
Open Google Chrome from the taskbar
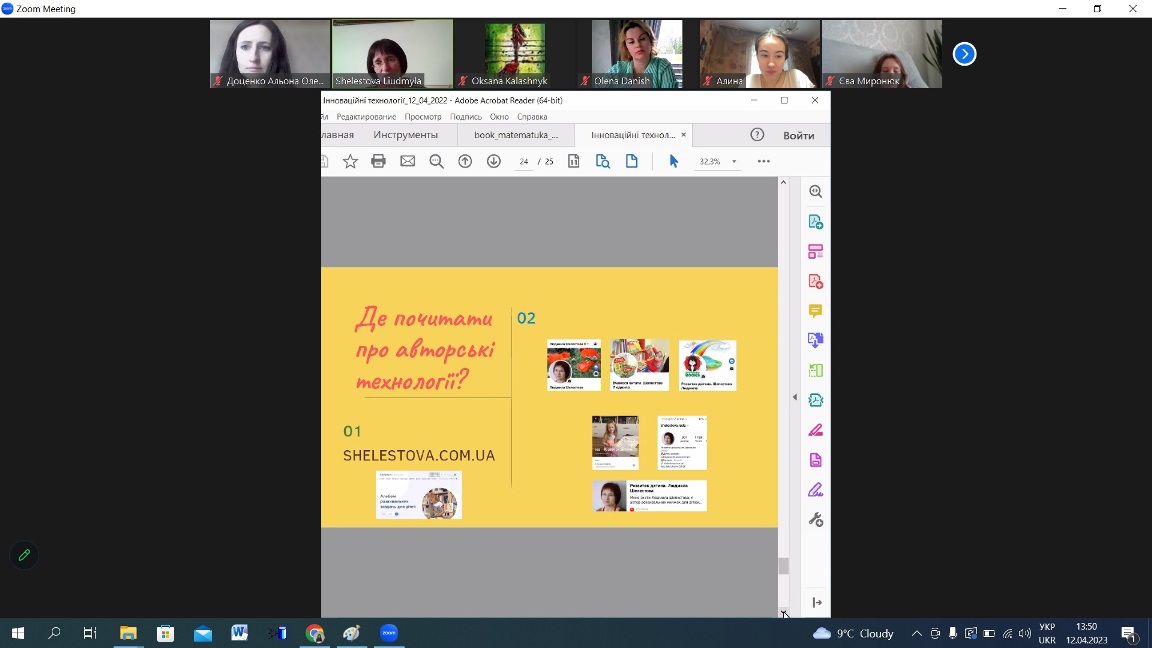tap(315, 633)
